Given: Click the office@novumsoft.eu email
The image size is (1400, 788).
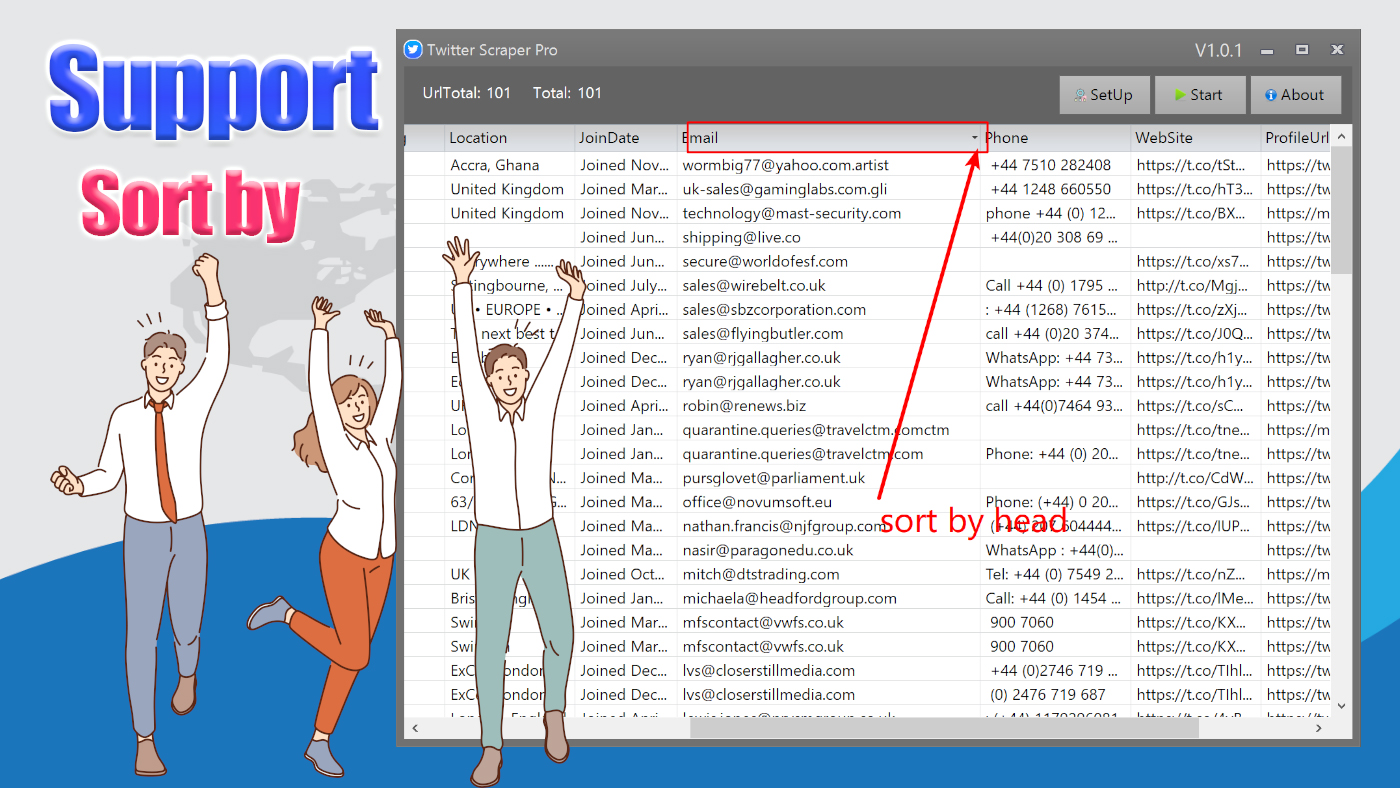Looking at the screenshot, I should pos(757,501).
